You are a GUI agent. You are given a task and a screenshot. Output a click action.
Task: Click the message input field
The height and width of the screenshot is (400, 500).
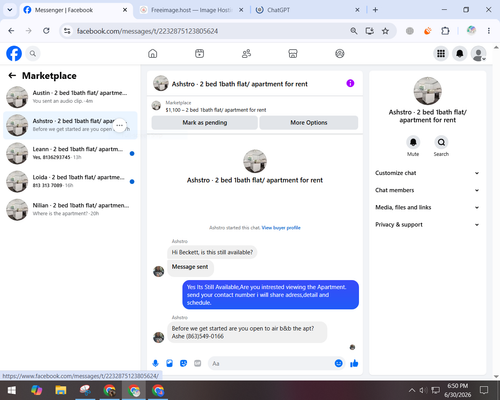click(x=271, y=363)
